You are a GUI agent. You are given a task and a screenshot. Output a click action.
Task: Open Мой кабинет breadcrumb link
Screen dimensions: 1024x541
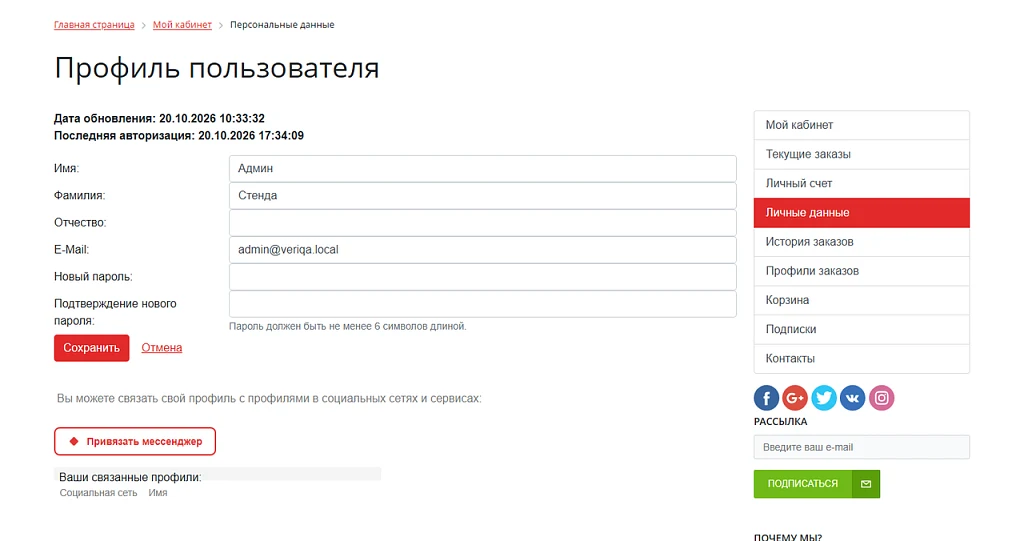click(182, 25)
